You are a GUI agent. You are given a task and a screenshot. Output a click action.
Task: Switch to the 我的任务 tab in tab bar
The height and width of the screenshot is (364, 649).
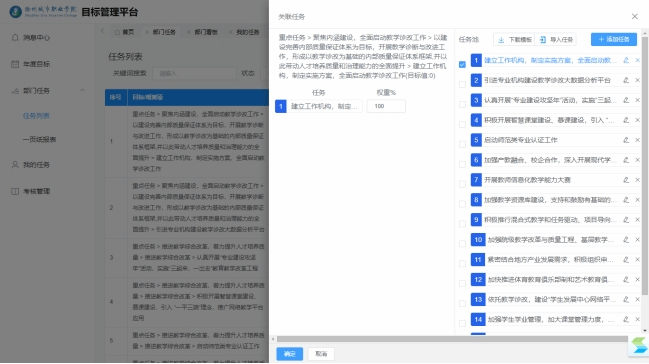click(248, 32)
